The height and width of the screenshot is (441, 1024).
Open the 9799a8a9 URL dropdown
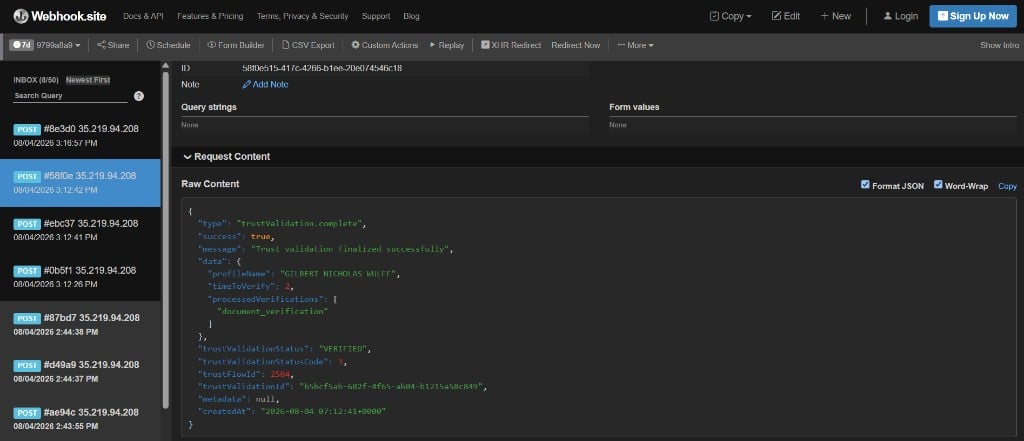[59, 45]
